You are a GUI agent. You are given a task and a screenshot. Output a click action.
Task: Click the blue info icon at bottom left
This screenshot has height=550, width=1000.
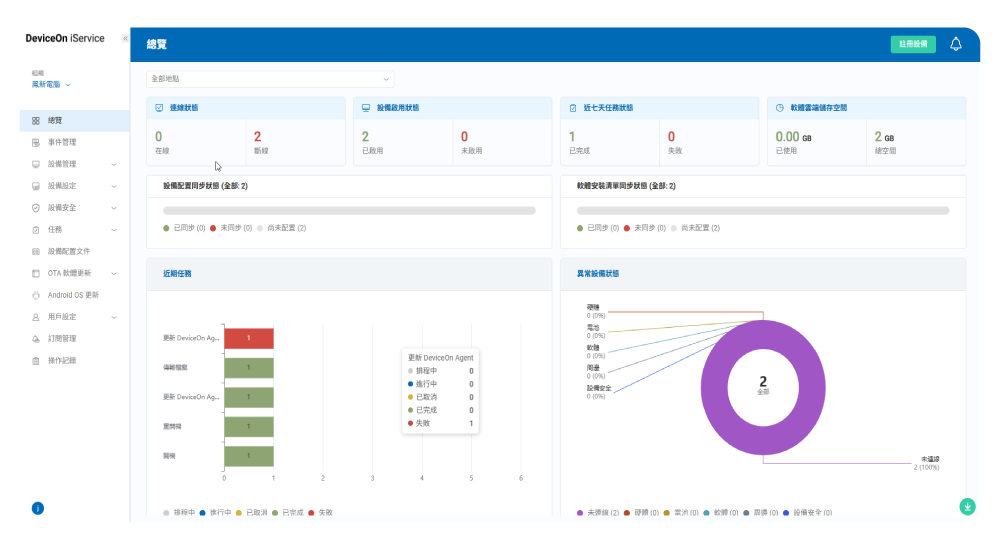[x=38, y=508]
